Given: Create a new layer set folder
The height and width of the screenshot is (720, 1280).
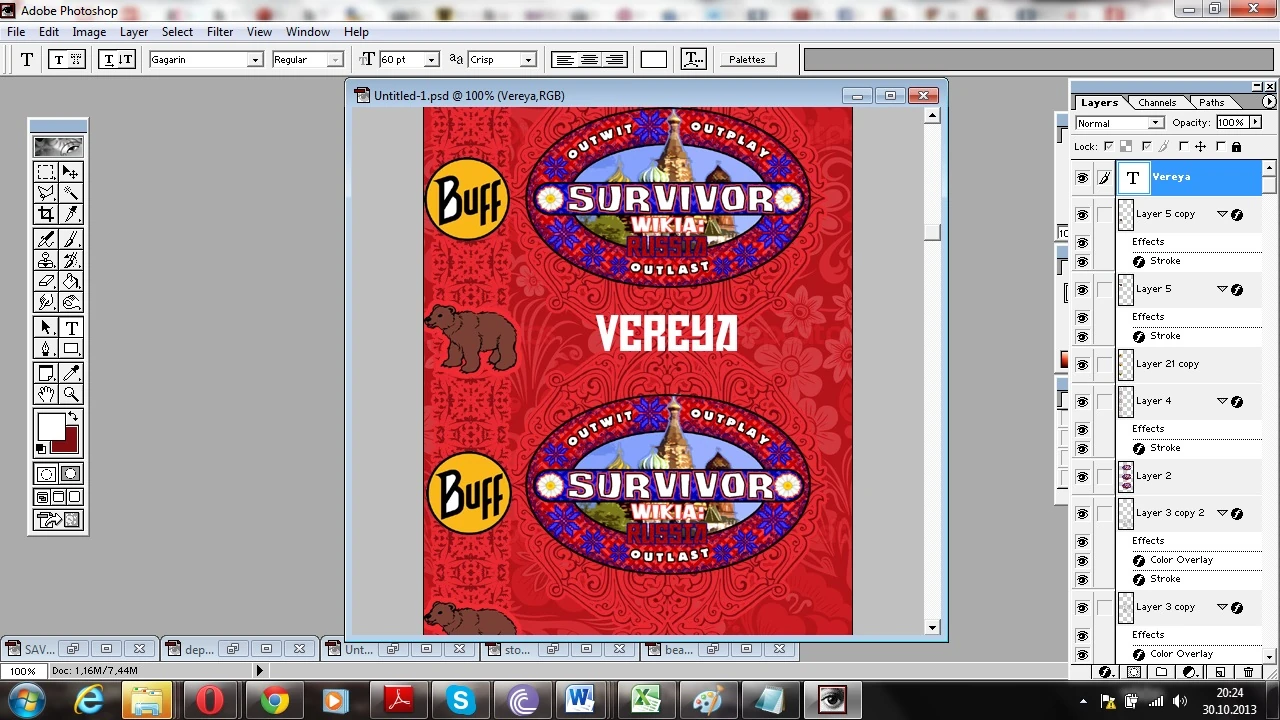Looking at the screenshot, I should tap(1162, 672).
